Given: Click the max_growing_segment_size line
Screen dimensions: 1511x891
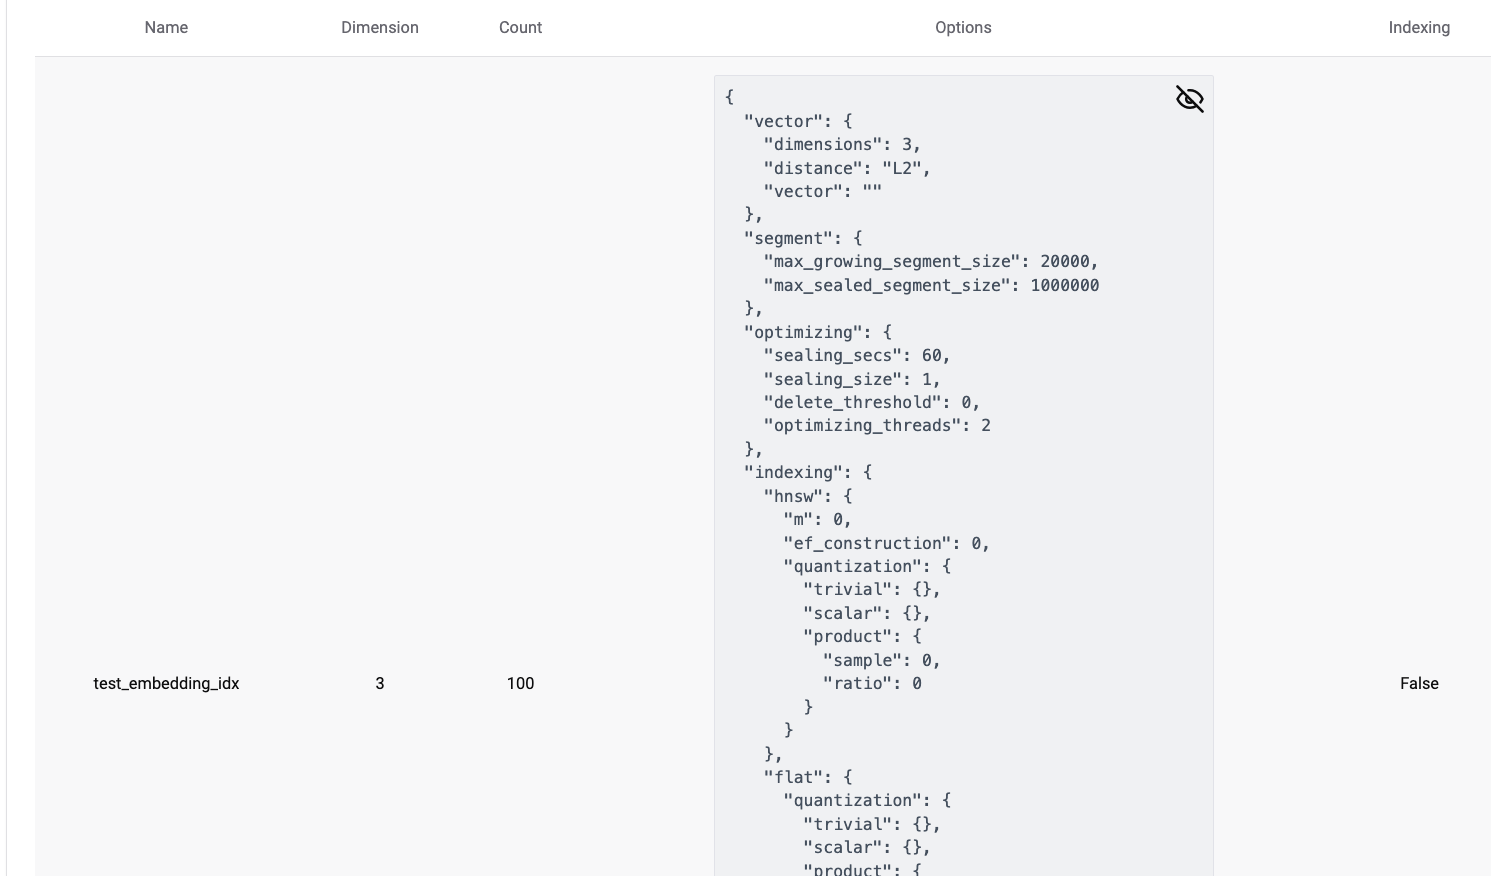Looking at the screenshot, I should (x=930, y=262).
